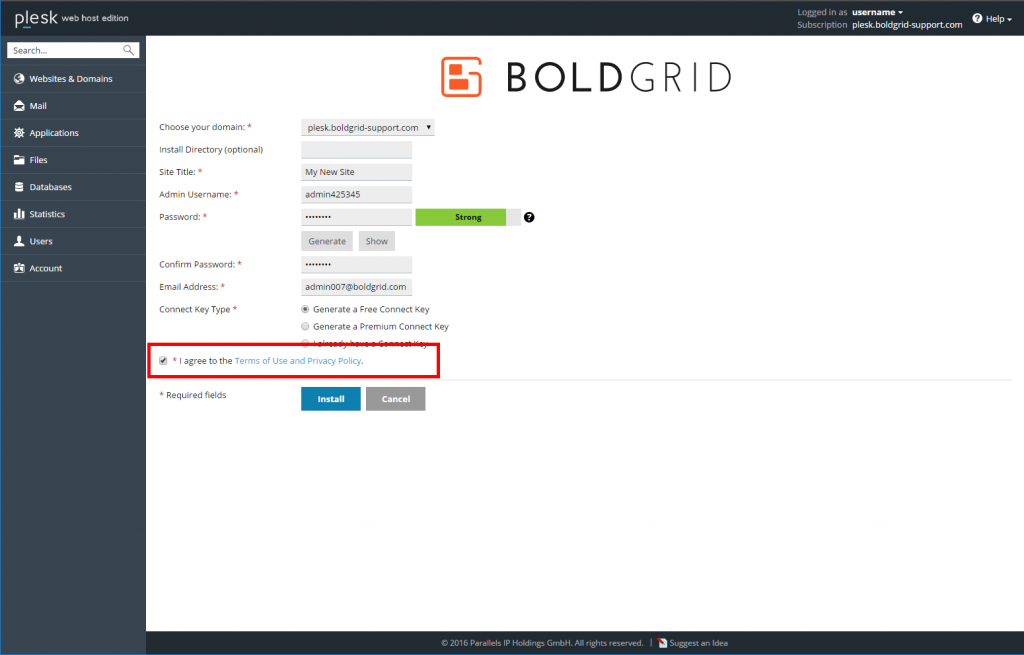The width and height of the screenshot is (1024, 655).
Task: Open the plesk.boldgrid-support.com subscription link
Action: coord(907,25)
